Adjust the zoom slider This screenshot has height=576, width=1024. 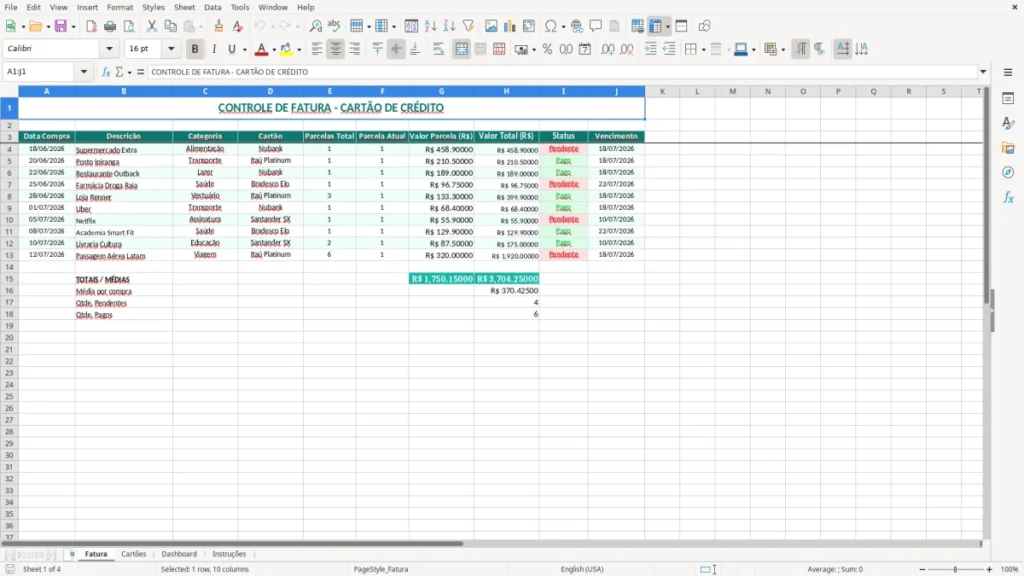point(955,569)
